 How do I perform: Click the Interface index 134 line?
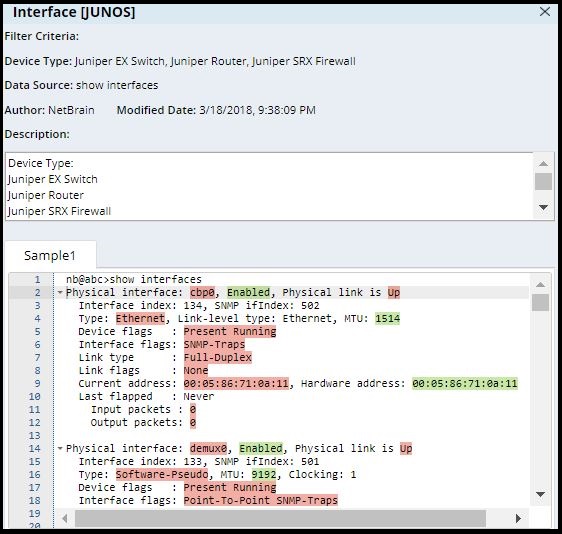point(199,305)
